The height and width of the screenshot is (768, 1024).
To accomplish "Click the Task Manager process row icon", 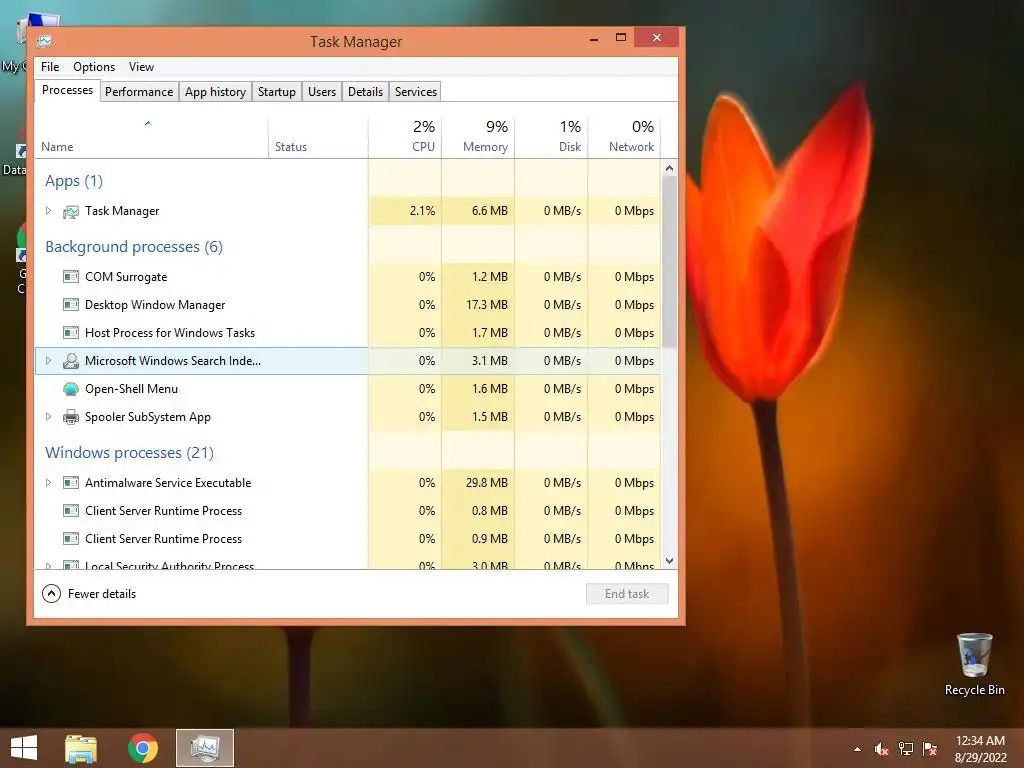I will (71, 212).
